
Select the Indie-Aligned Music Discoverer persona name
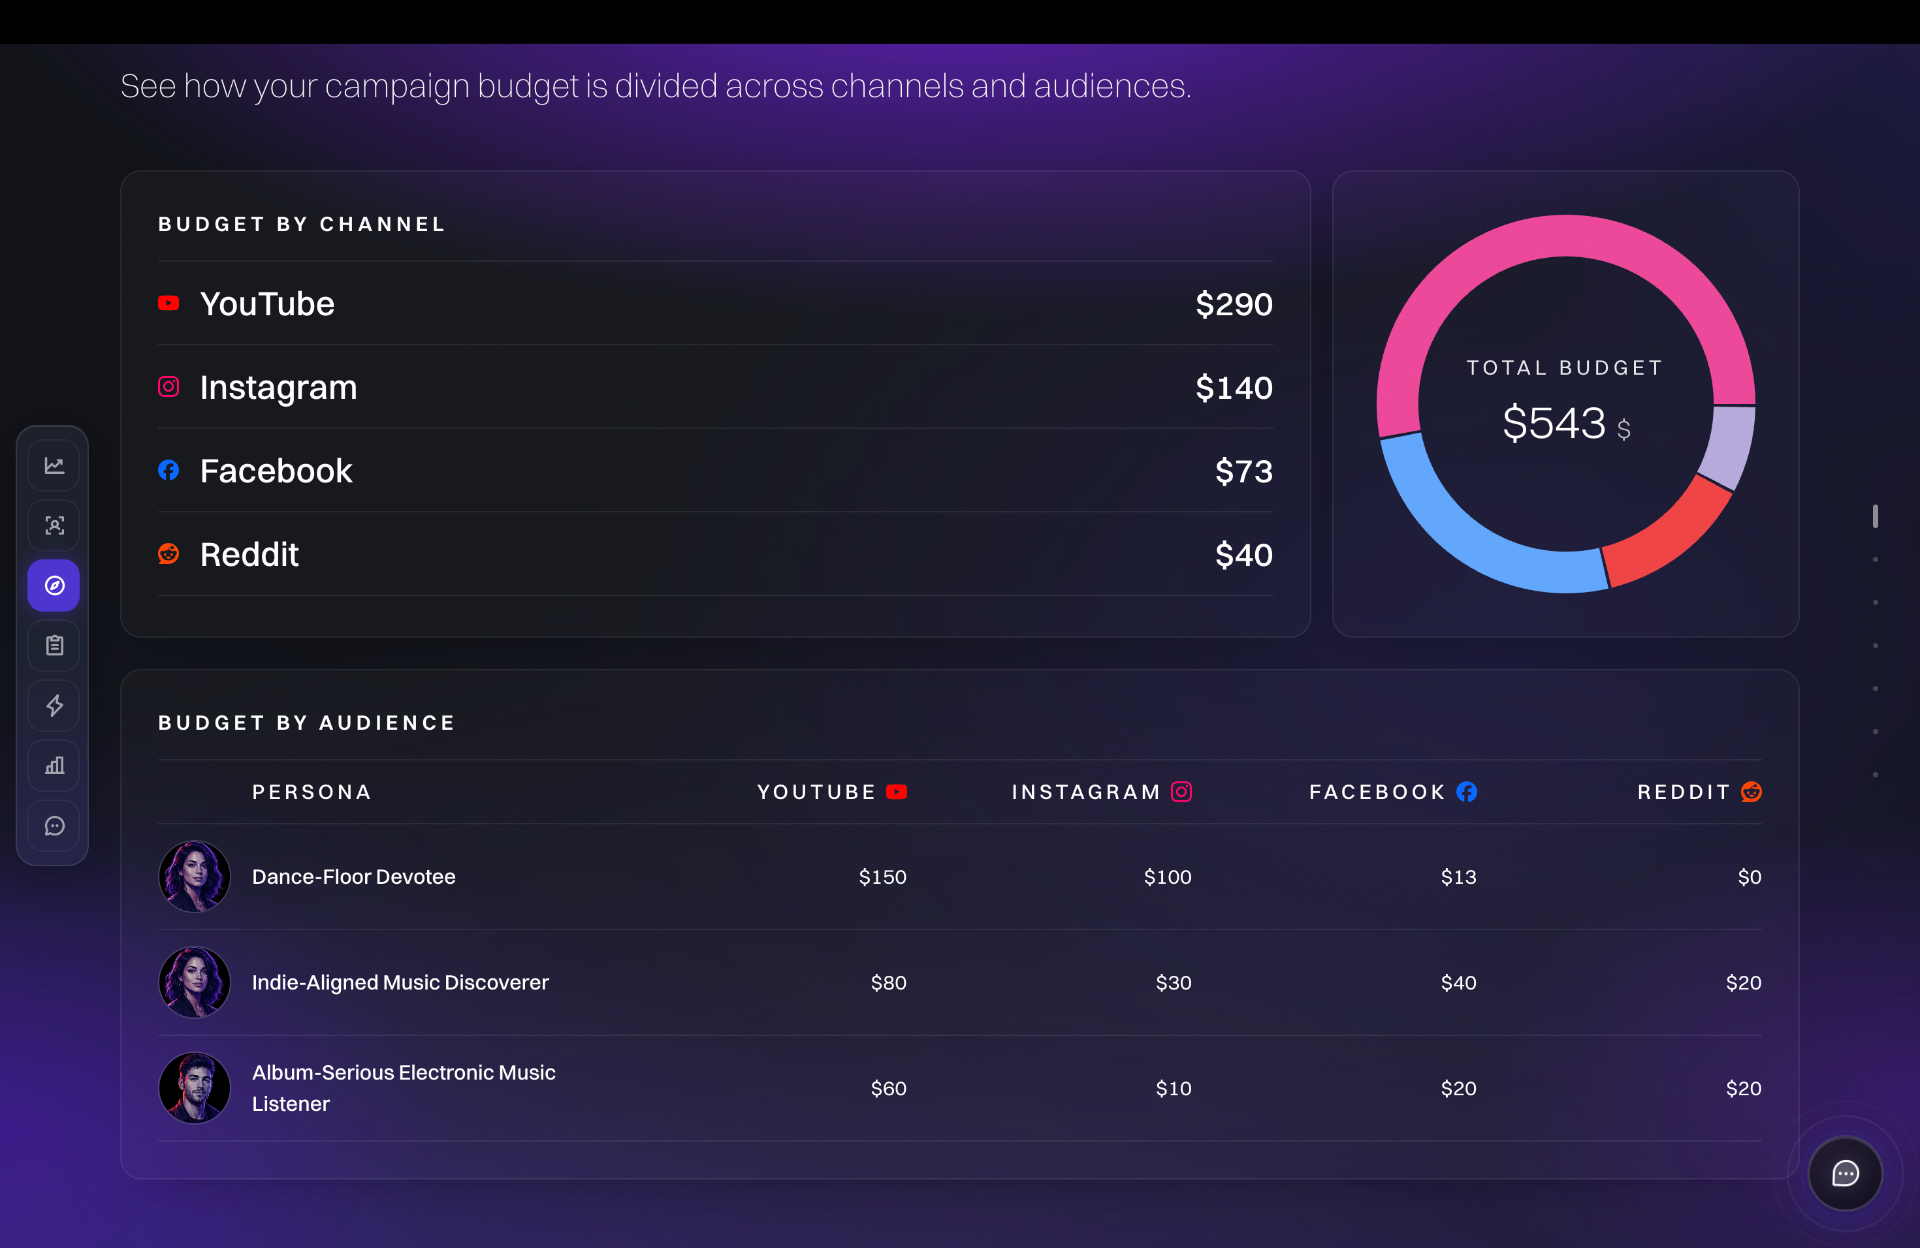click(400, 983)
